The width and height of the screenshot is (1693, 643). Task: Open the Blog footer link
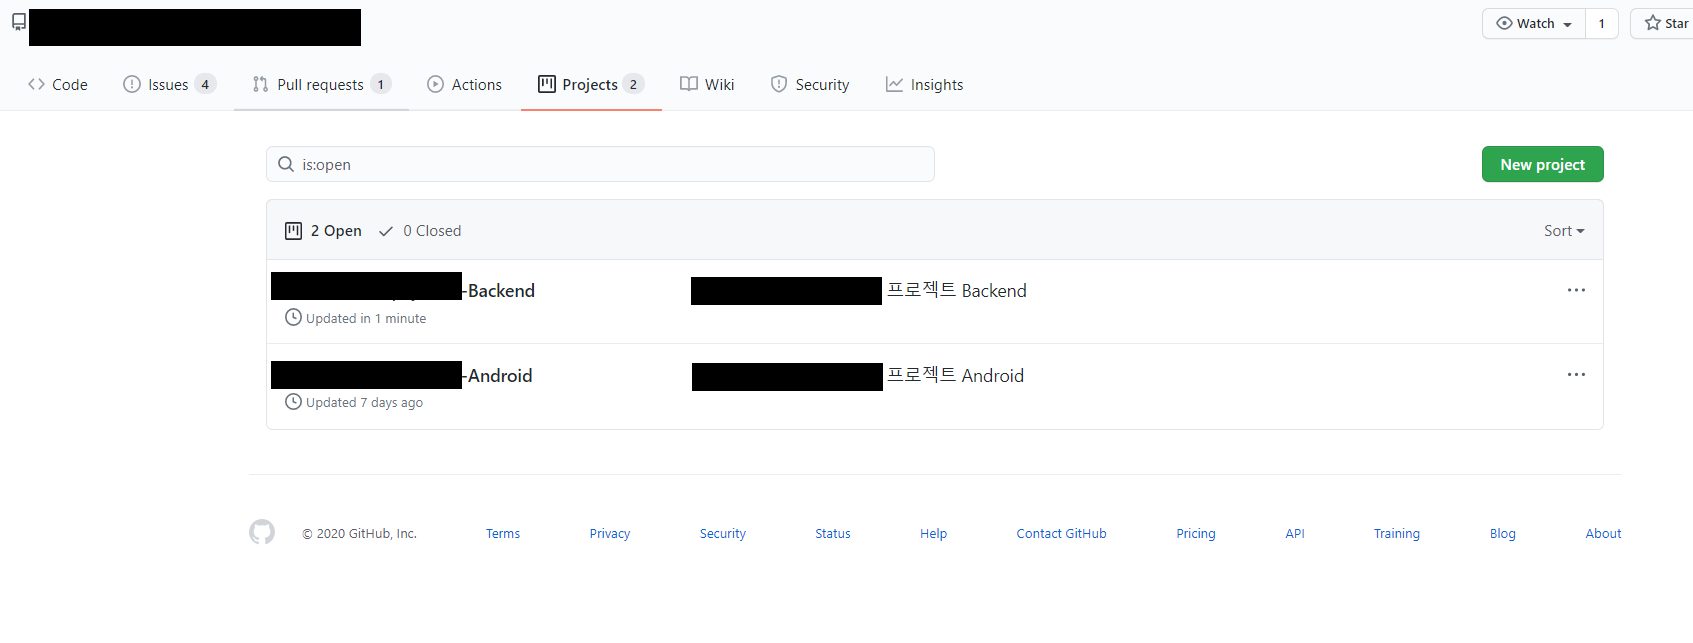pos(1503,534)
